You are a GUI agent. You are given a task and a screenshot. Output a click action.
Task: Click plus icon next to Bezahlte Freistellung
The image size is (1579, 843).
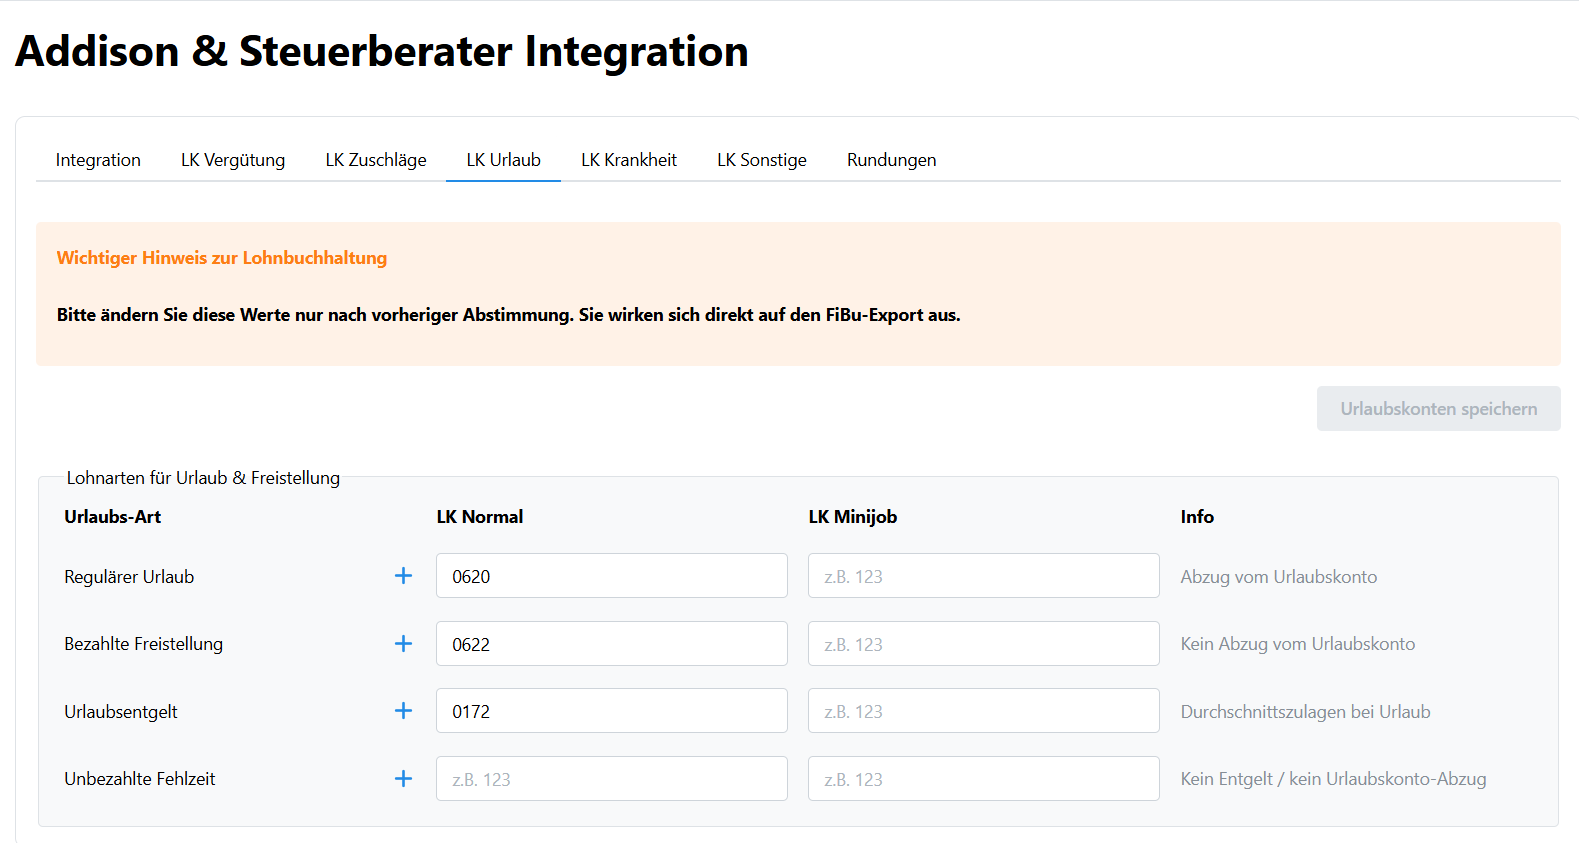click(x=403, y=644)
